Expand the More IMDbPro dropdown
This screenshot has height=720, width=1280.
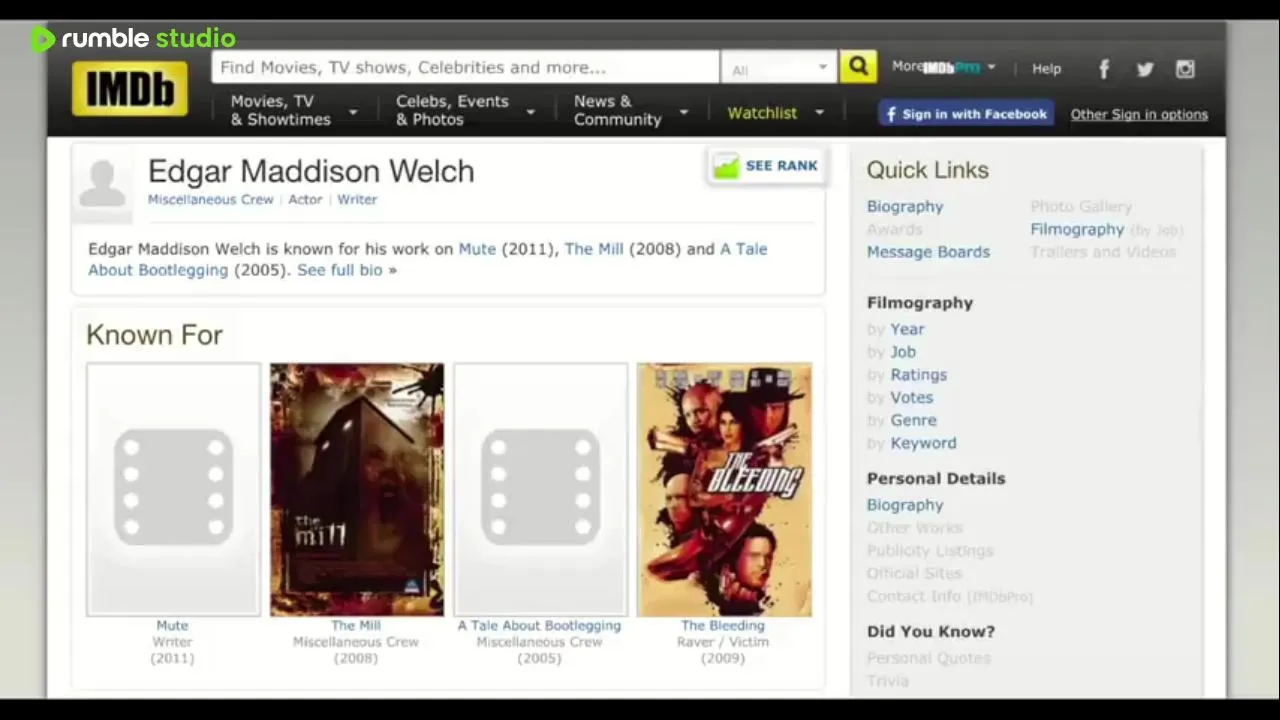click(x=943, y=67)
